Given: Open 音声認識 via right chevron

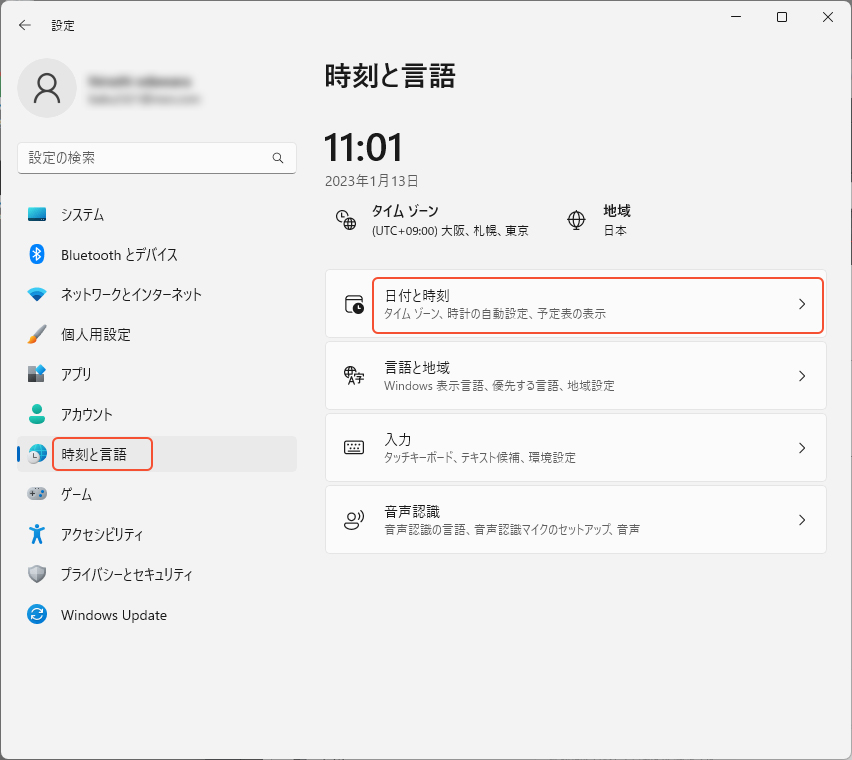Looking at the screenshot, I should 801,520.
